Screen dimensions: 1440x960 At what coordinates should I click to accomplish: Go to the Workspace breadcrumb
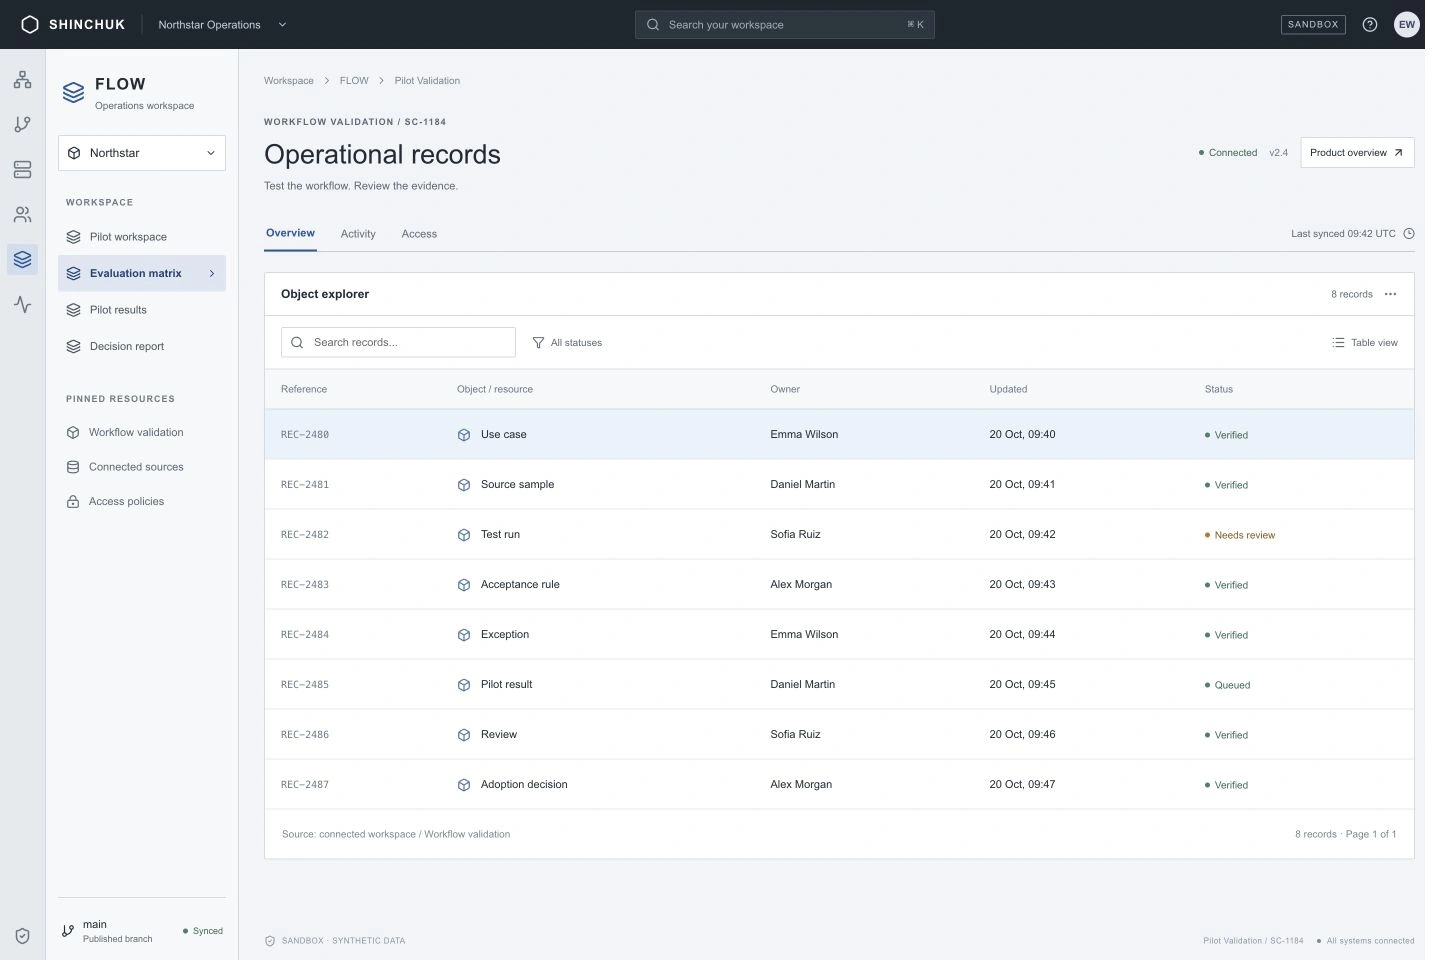[289, 81]
